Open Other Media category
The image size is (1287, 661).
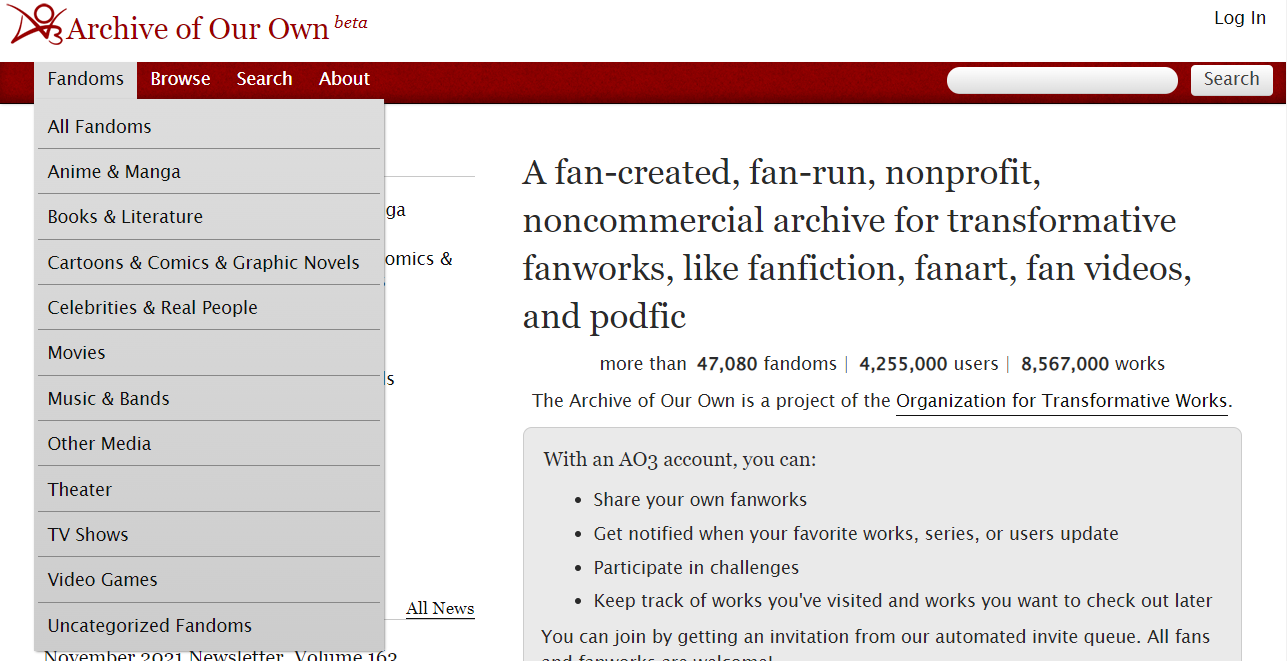(x=209, y=444)
